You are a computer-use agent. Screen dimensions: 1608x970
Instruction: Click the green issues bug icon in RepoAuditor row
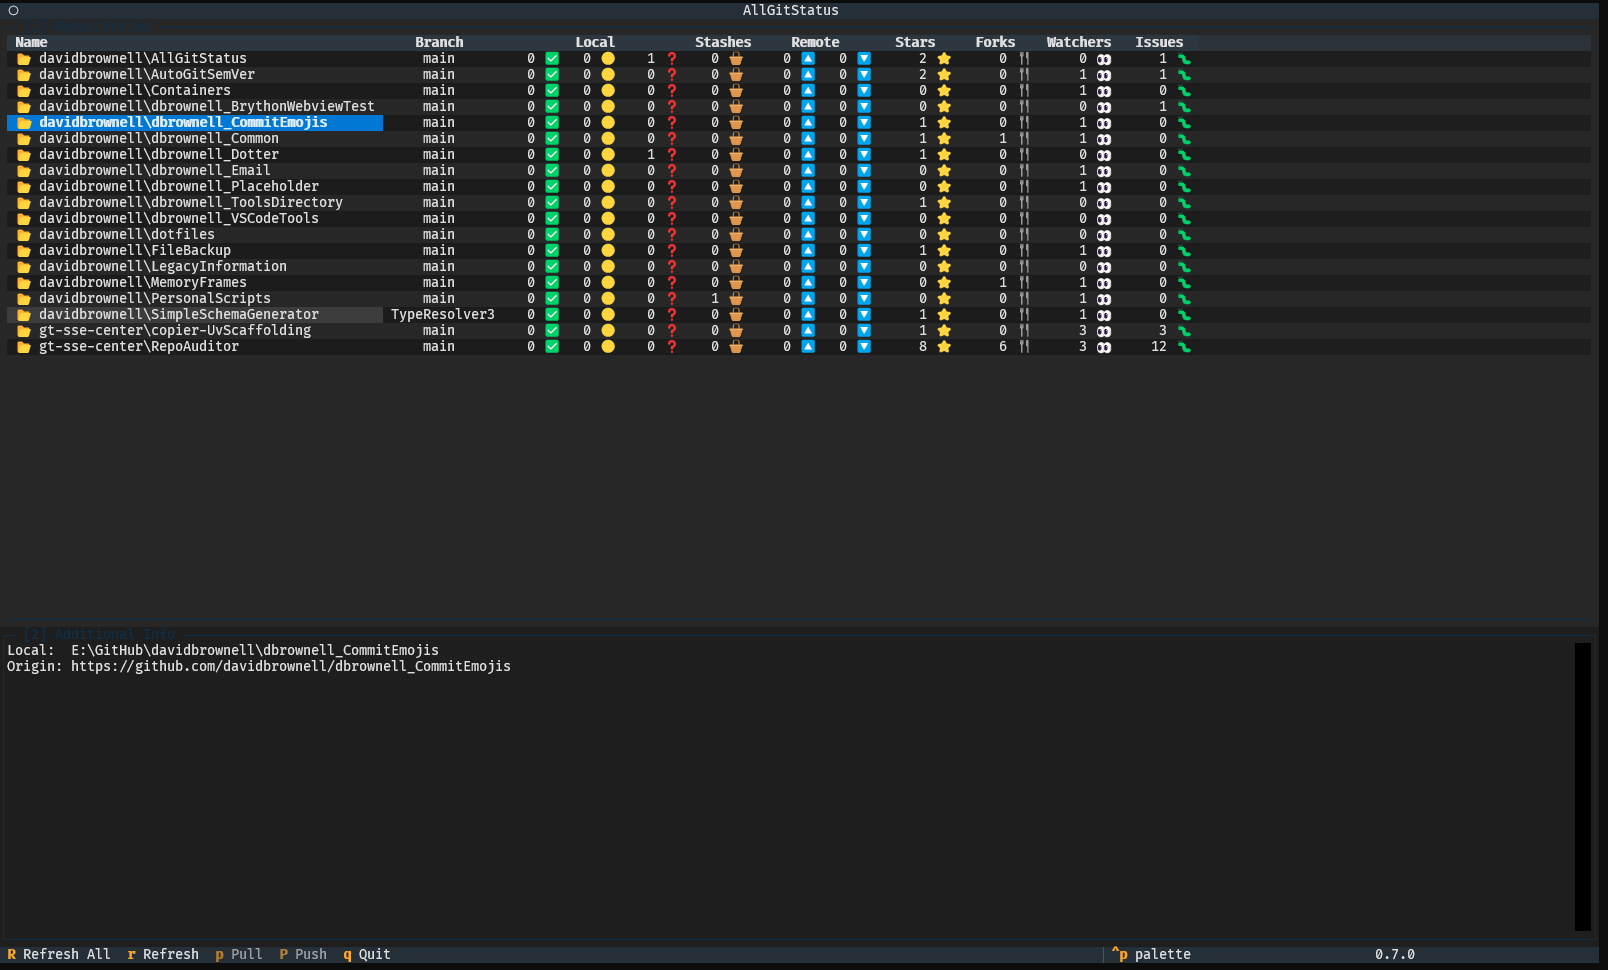(1184, 347)
